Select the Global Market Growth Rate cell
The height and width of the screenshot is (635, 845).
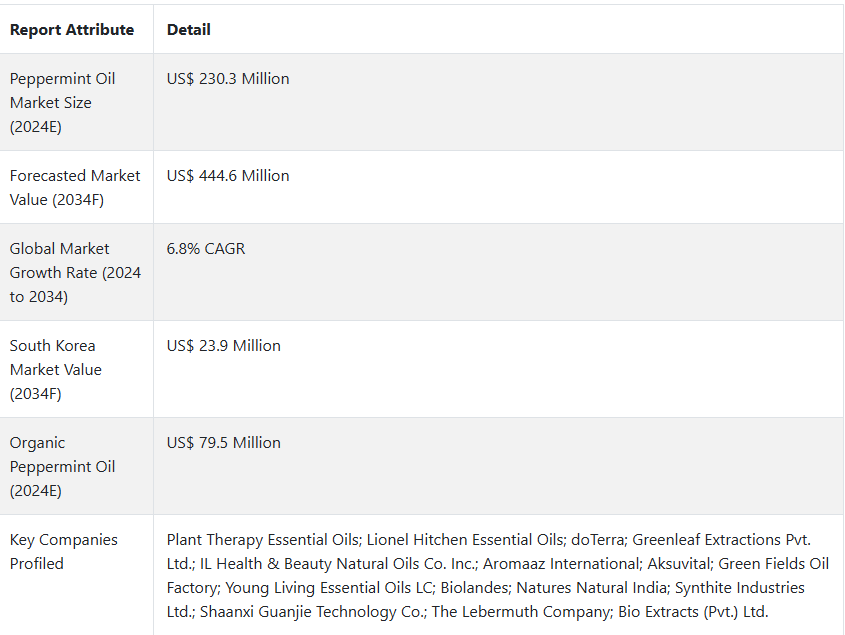pos(75,272)
